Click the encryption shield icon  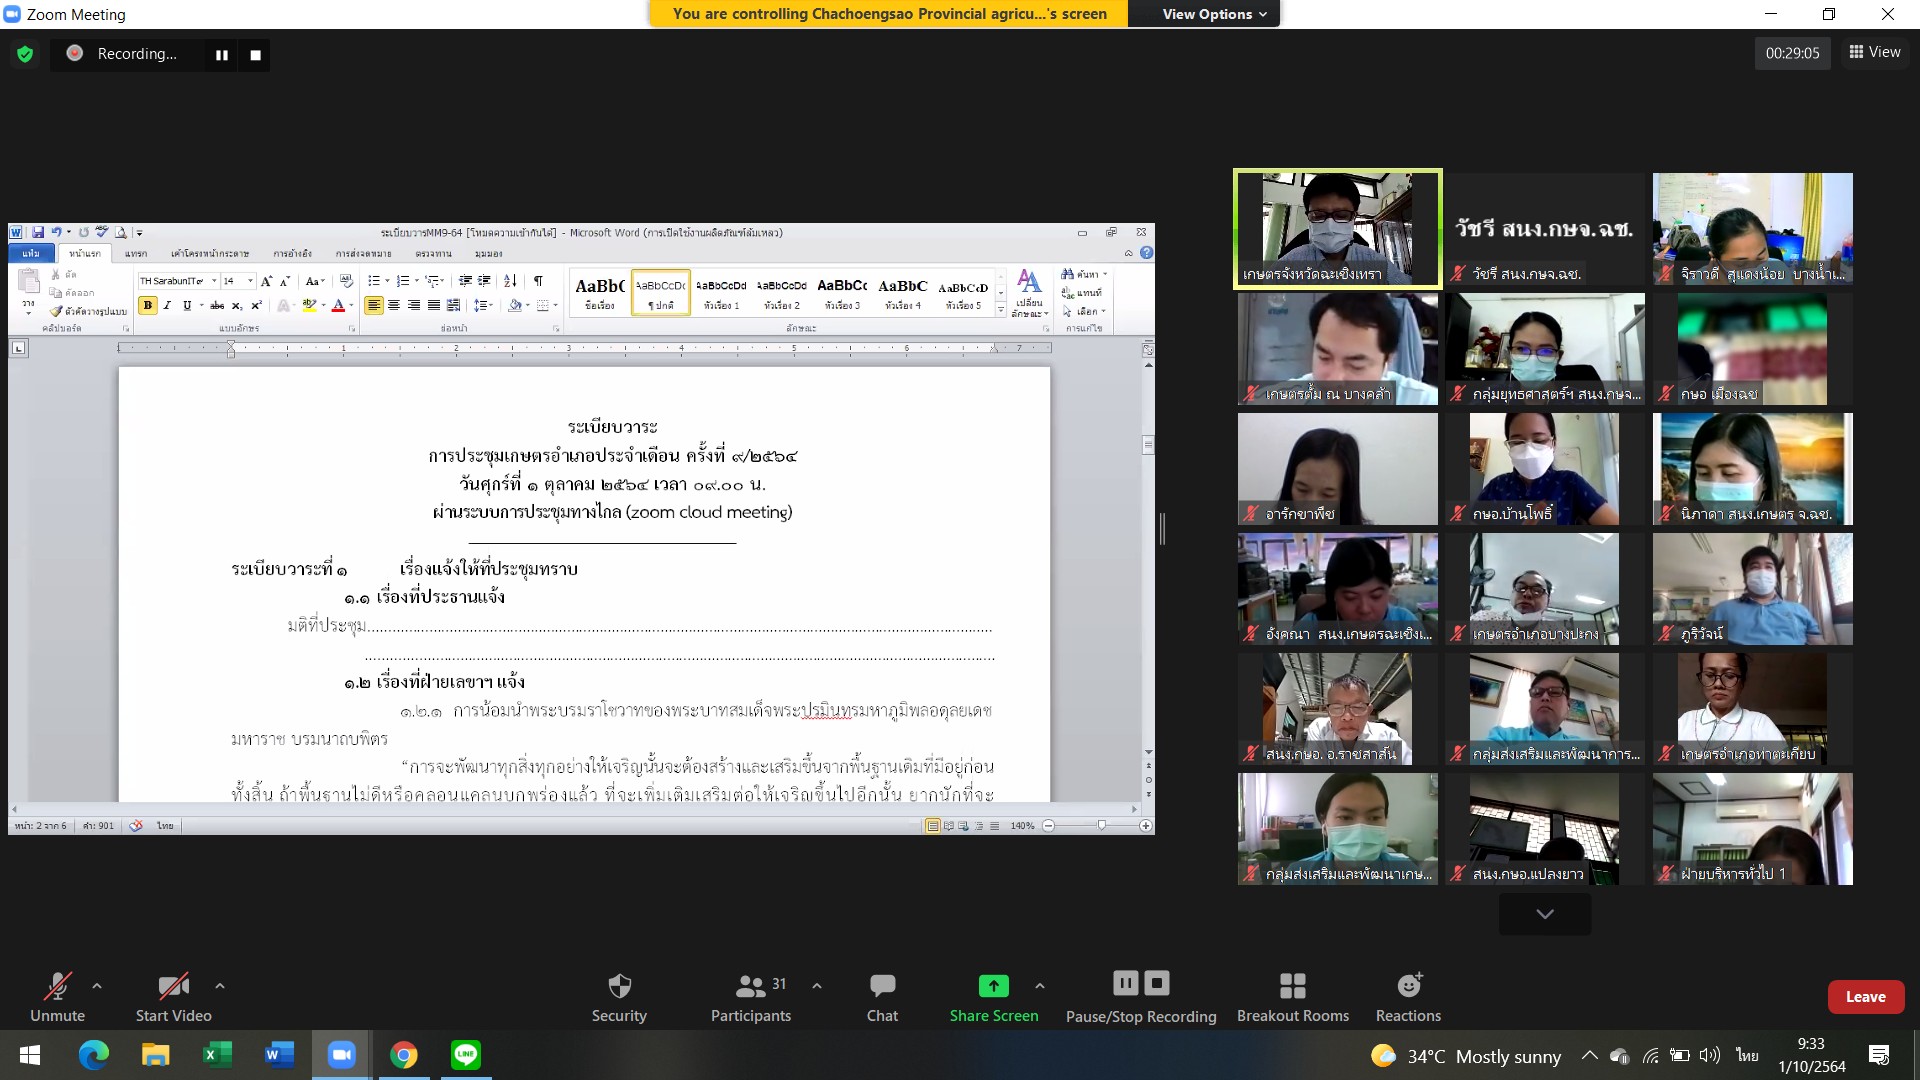click(25, 54)
